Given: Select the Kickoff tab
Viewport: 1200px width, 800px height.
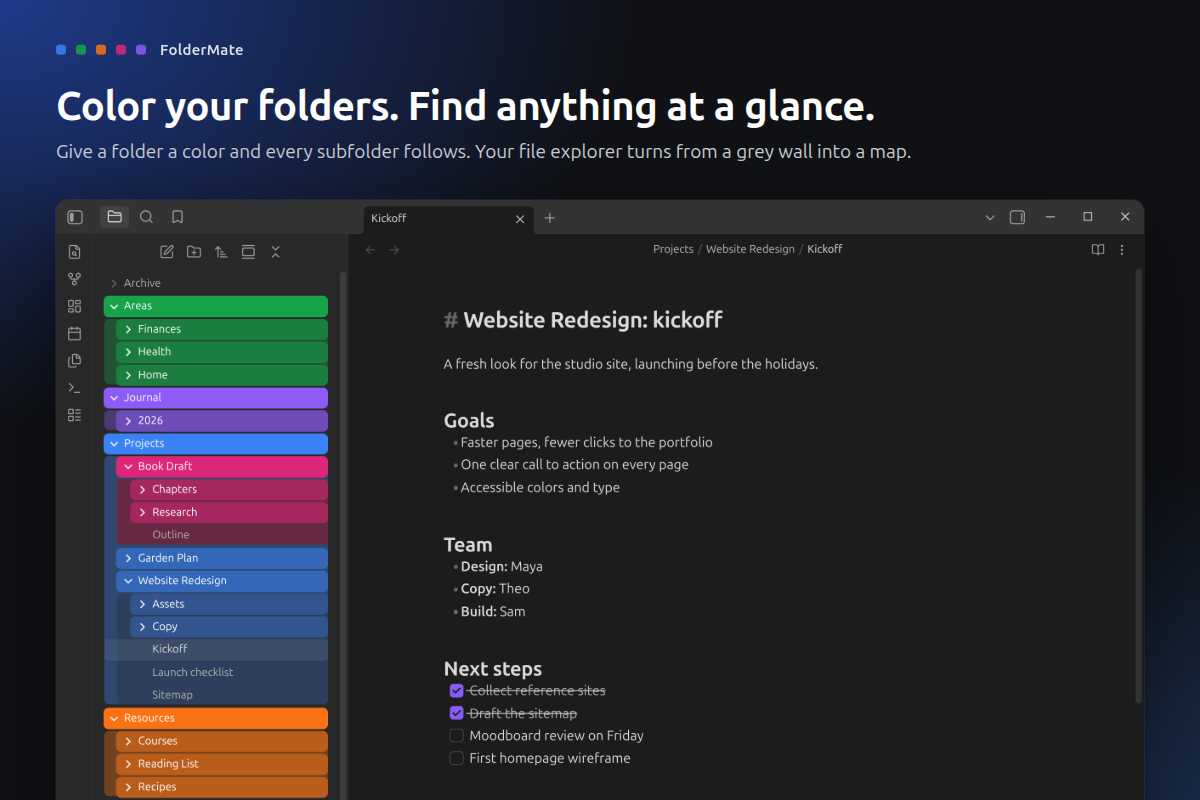Looking at the screenshot, I should [x=448, y=218].
